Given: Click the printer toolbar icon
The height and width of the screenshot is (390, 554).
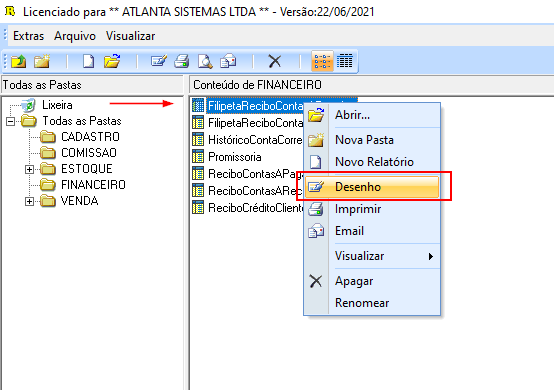Looking at the screenshot, I should [182, 61].
